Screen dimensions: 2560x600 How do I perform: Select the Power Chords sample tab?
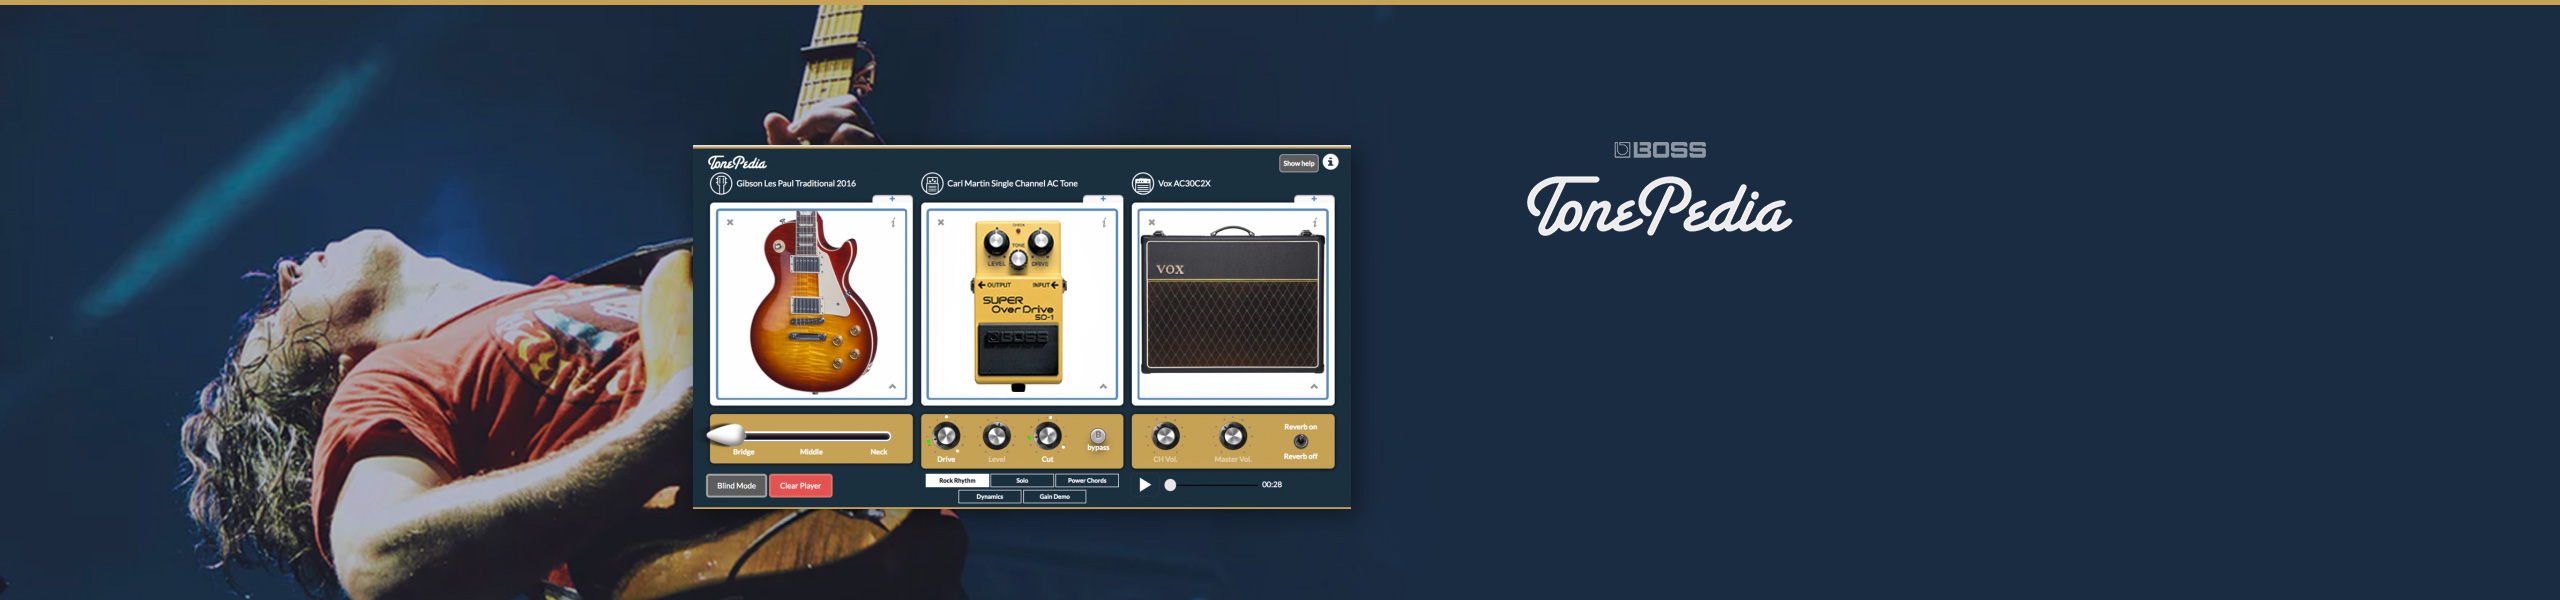click(1087, 481)
